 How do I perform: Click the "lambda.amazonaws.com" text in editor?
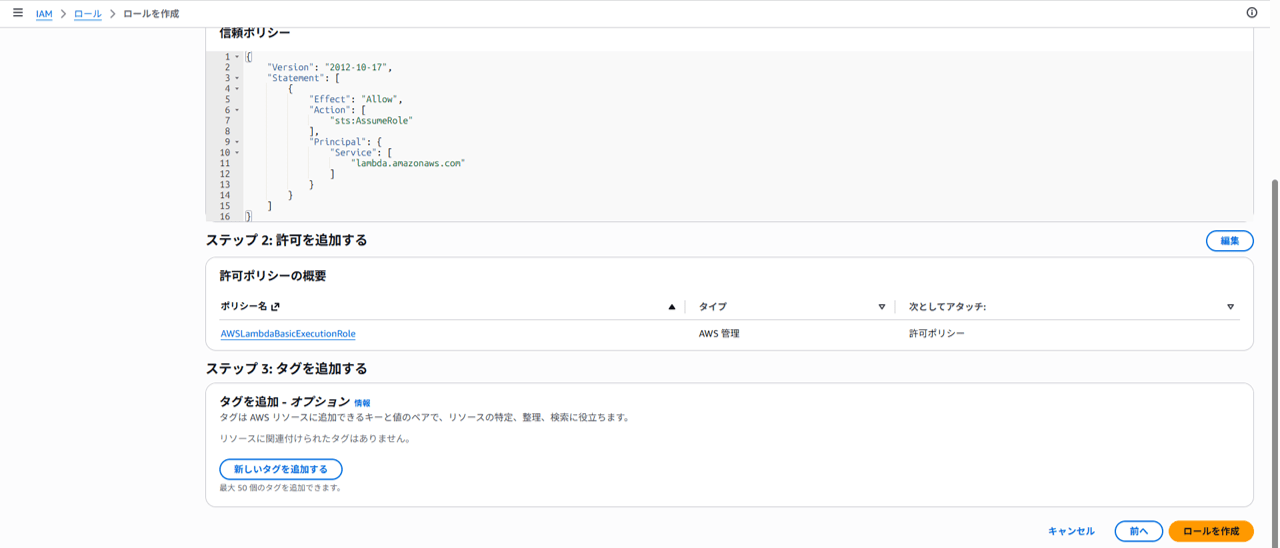(x=408, y=163)
